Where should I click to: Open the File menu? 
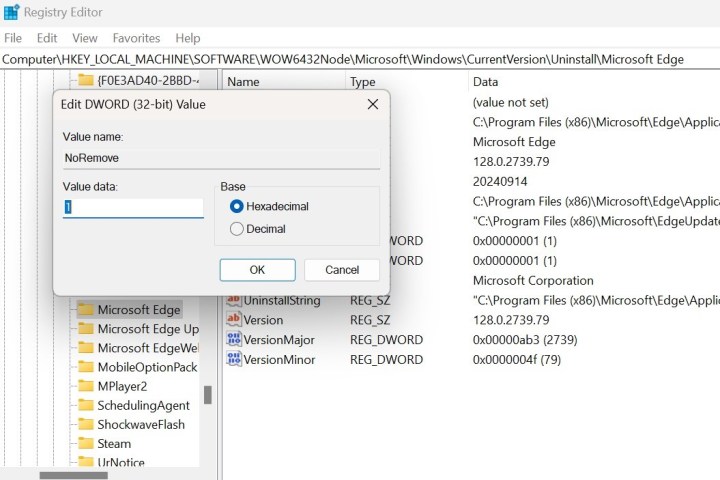13,38
